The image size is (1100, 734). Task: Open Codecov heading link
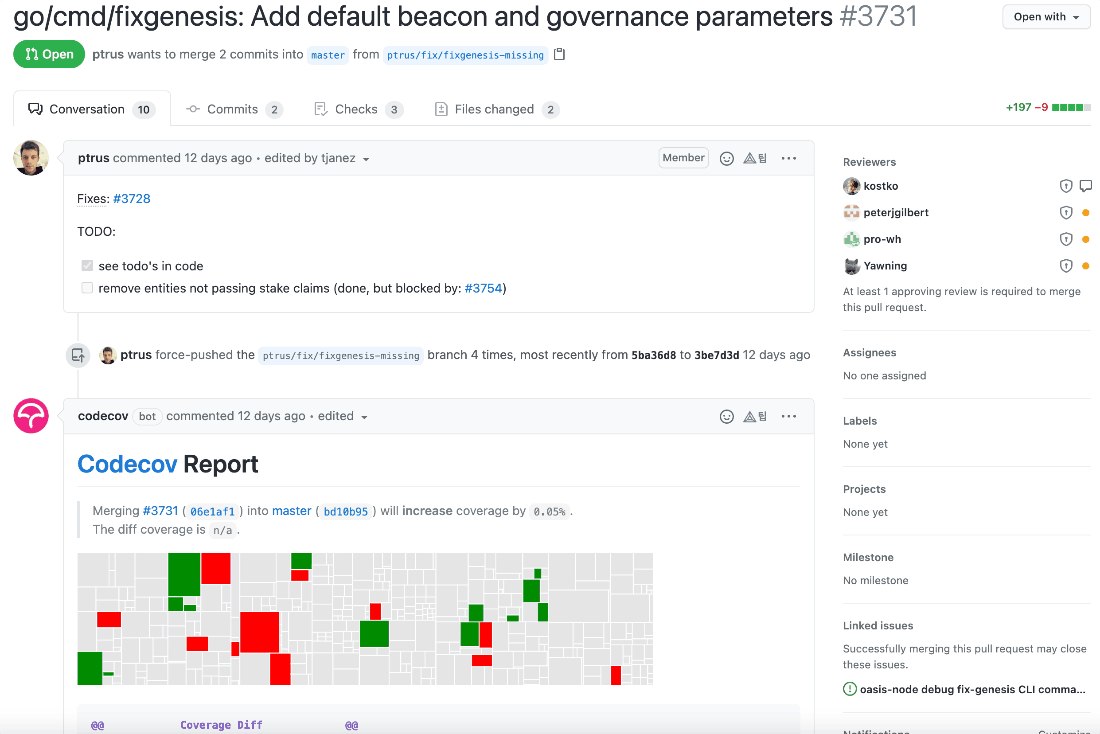[127, 465]
